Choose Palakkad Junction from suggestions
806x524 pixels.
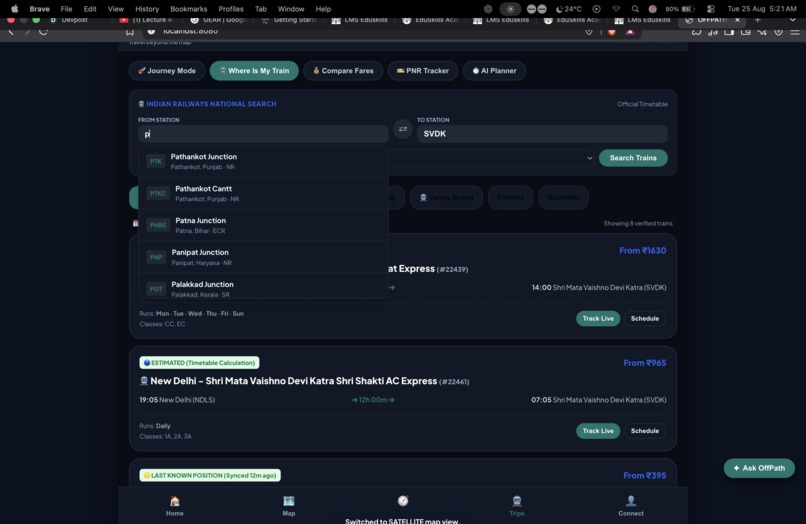click(263, 286)
